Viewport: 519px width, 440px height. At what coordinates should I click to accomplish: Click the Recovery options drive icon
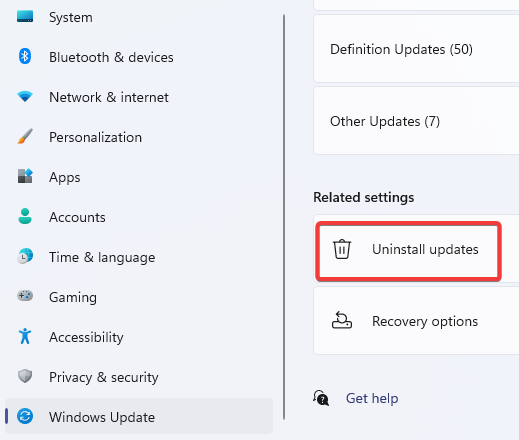click(x=342, y=321)
